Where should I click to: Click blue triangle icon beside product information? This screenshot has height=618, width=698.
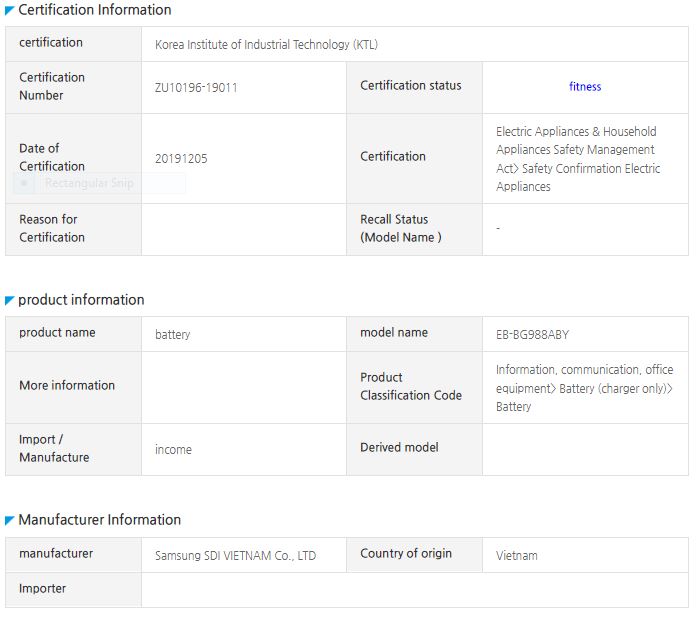[10, 300]
